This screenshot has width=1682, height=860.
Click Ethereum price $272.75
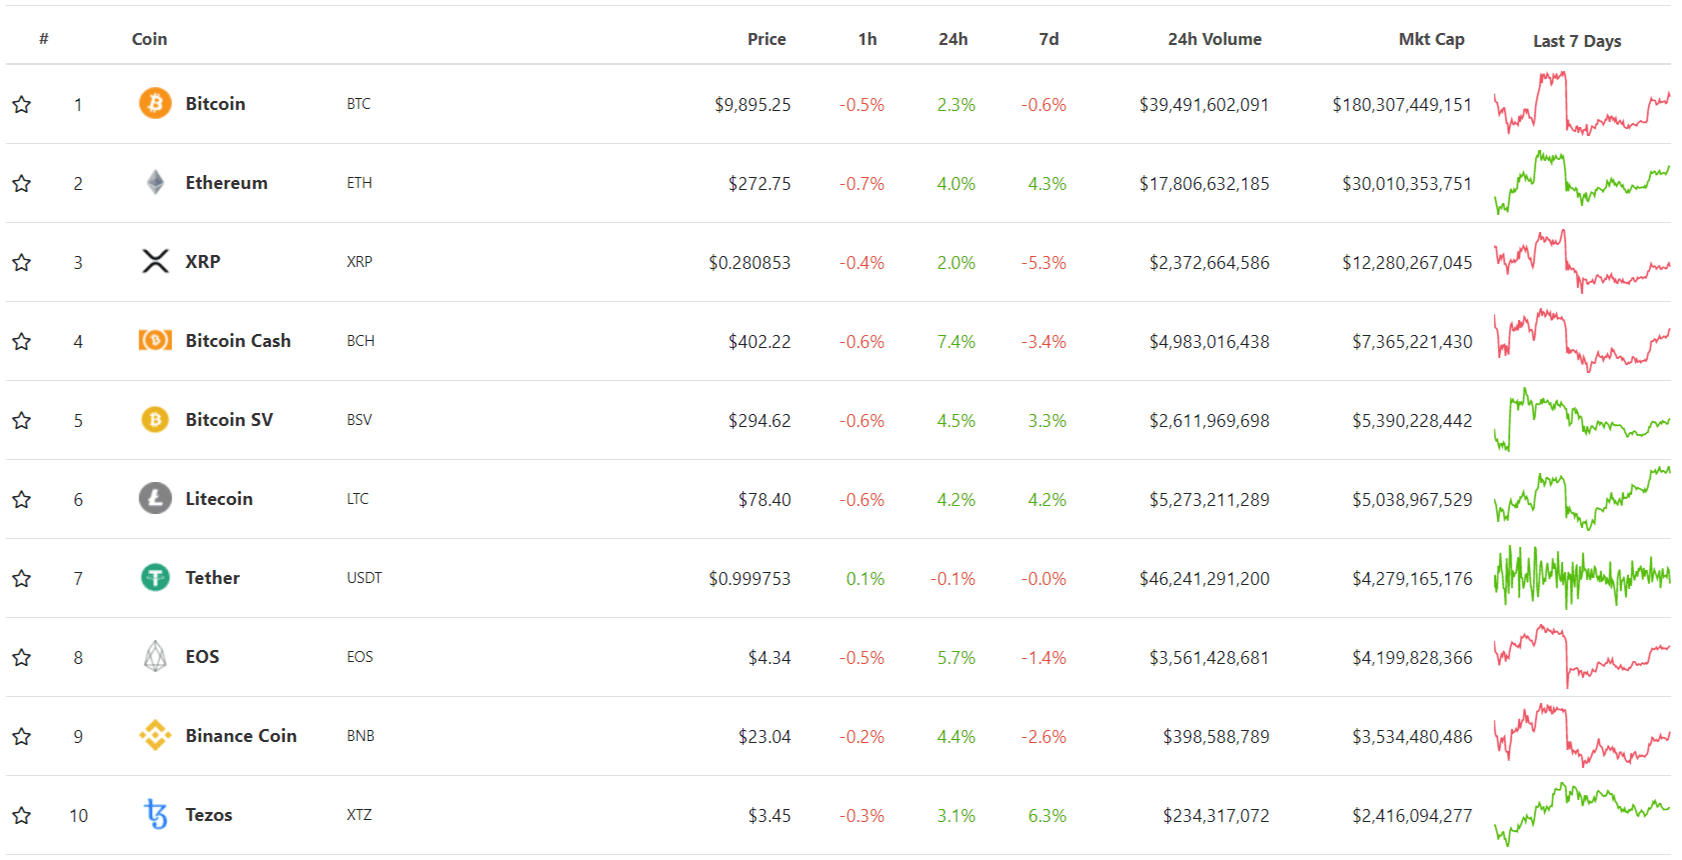[759, 183]
